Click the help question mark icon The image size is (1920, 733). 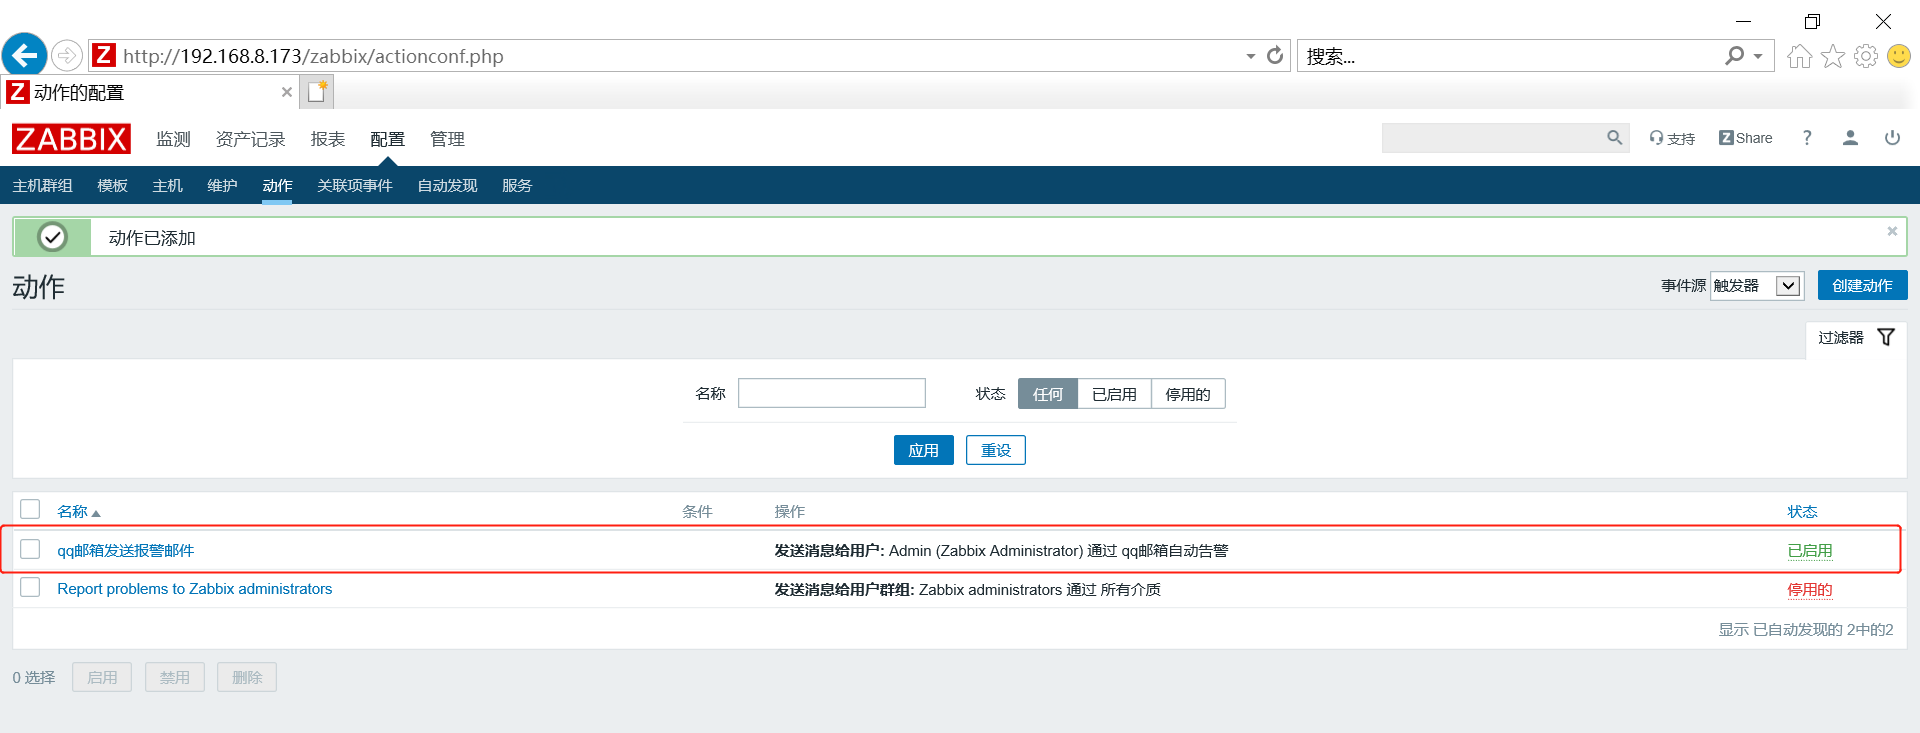(1807, 138)
